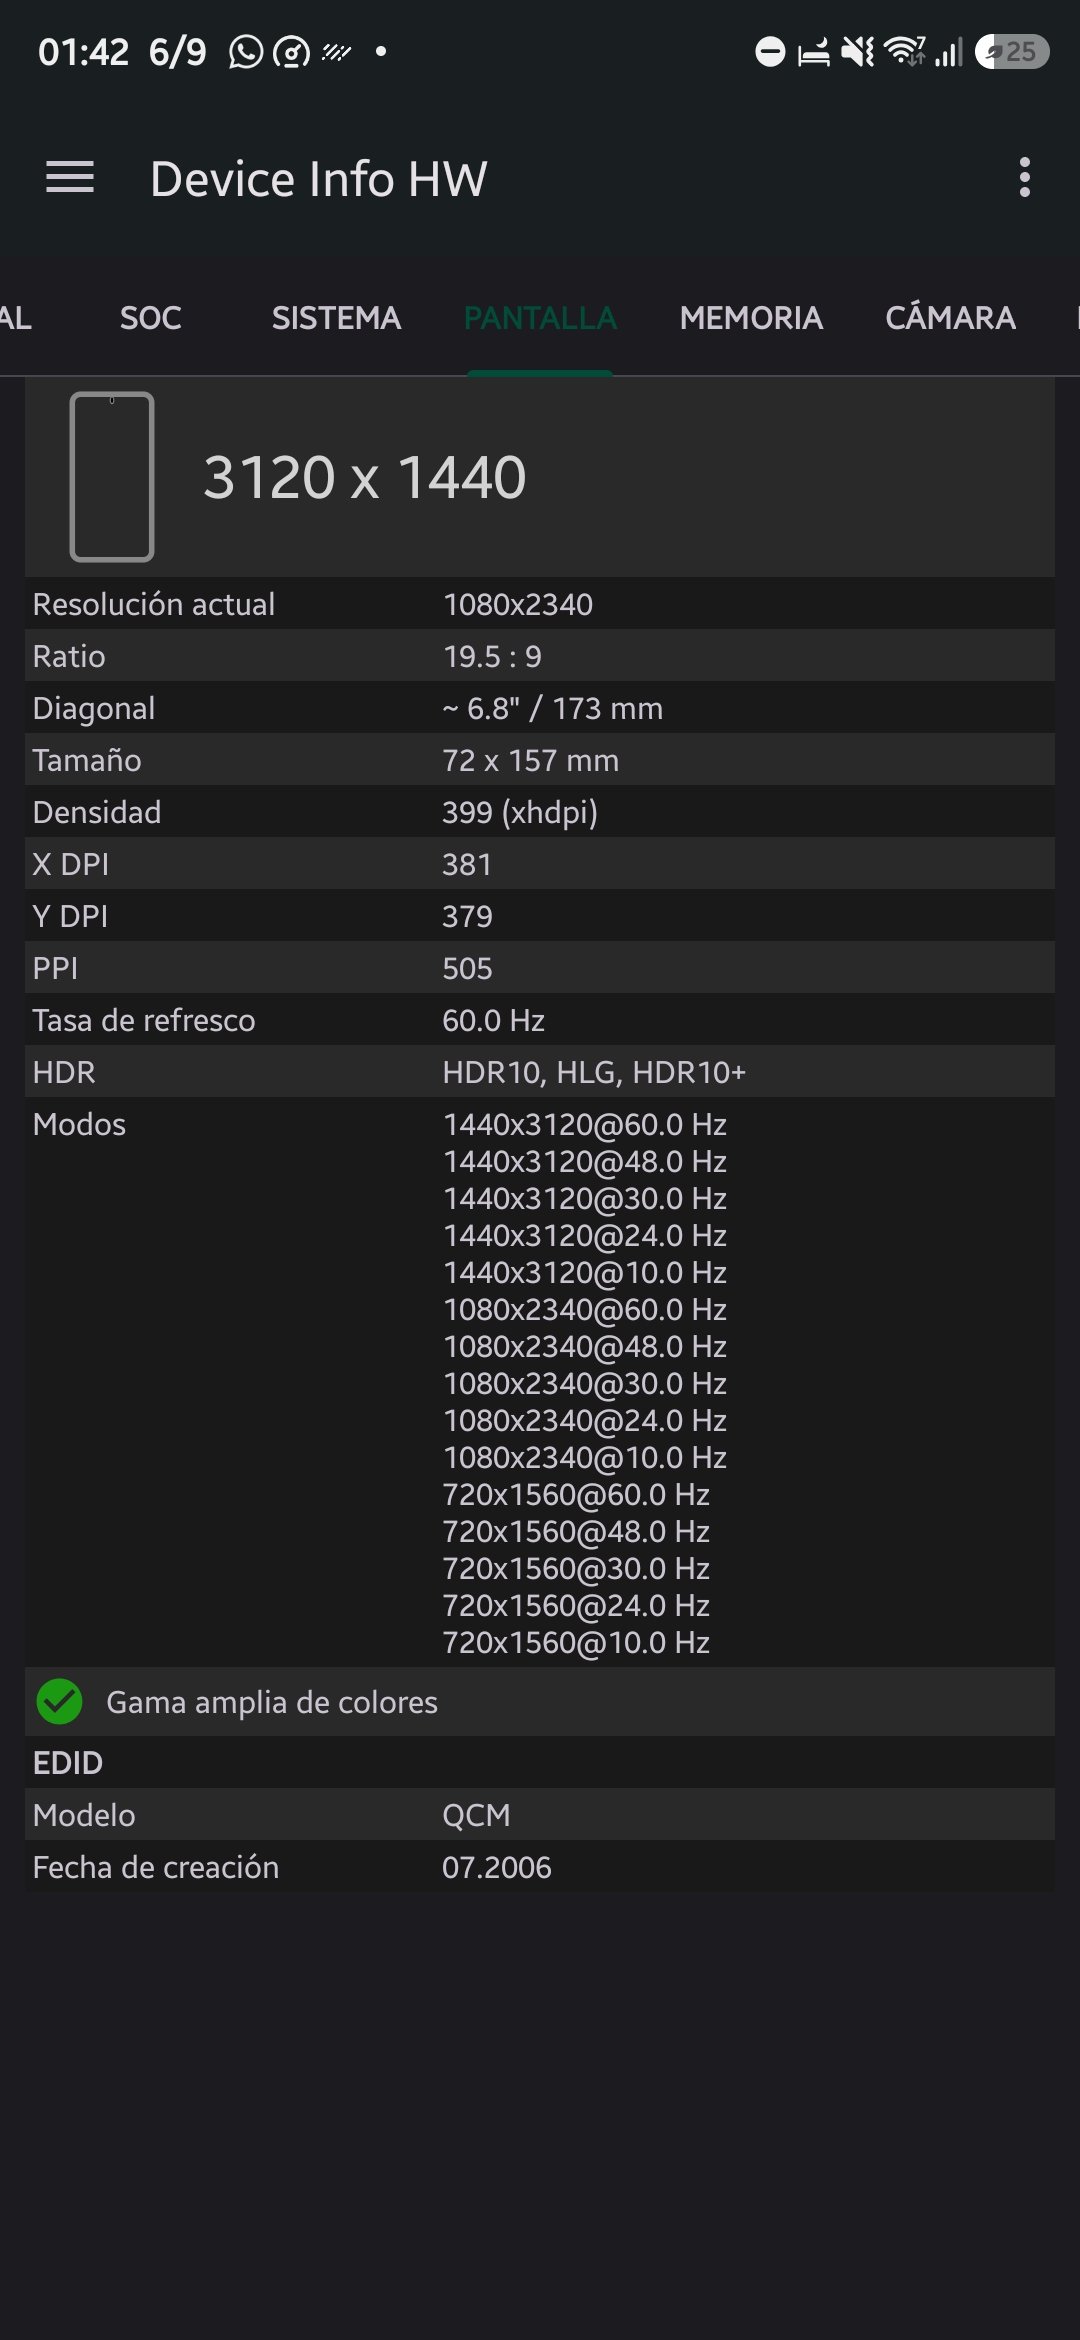Tap the Wi-Fi signal status icon
The width and height of the screenshot is (1080, 2340).
click(905, 51)
